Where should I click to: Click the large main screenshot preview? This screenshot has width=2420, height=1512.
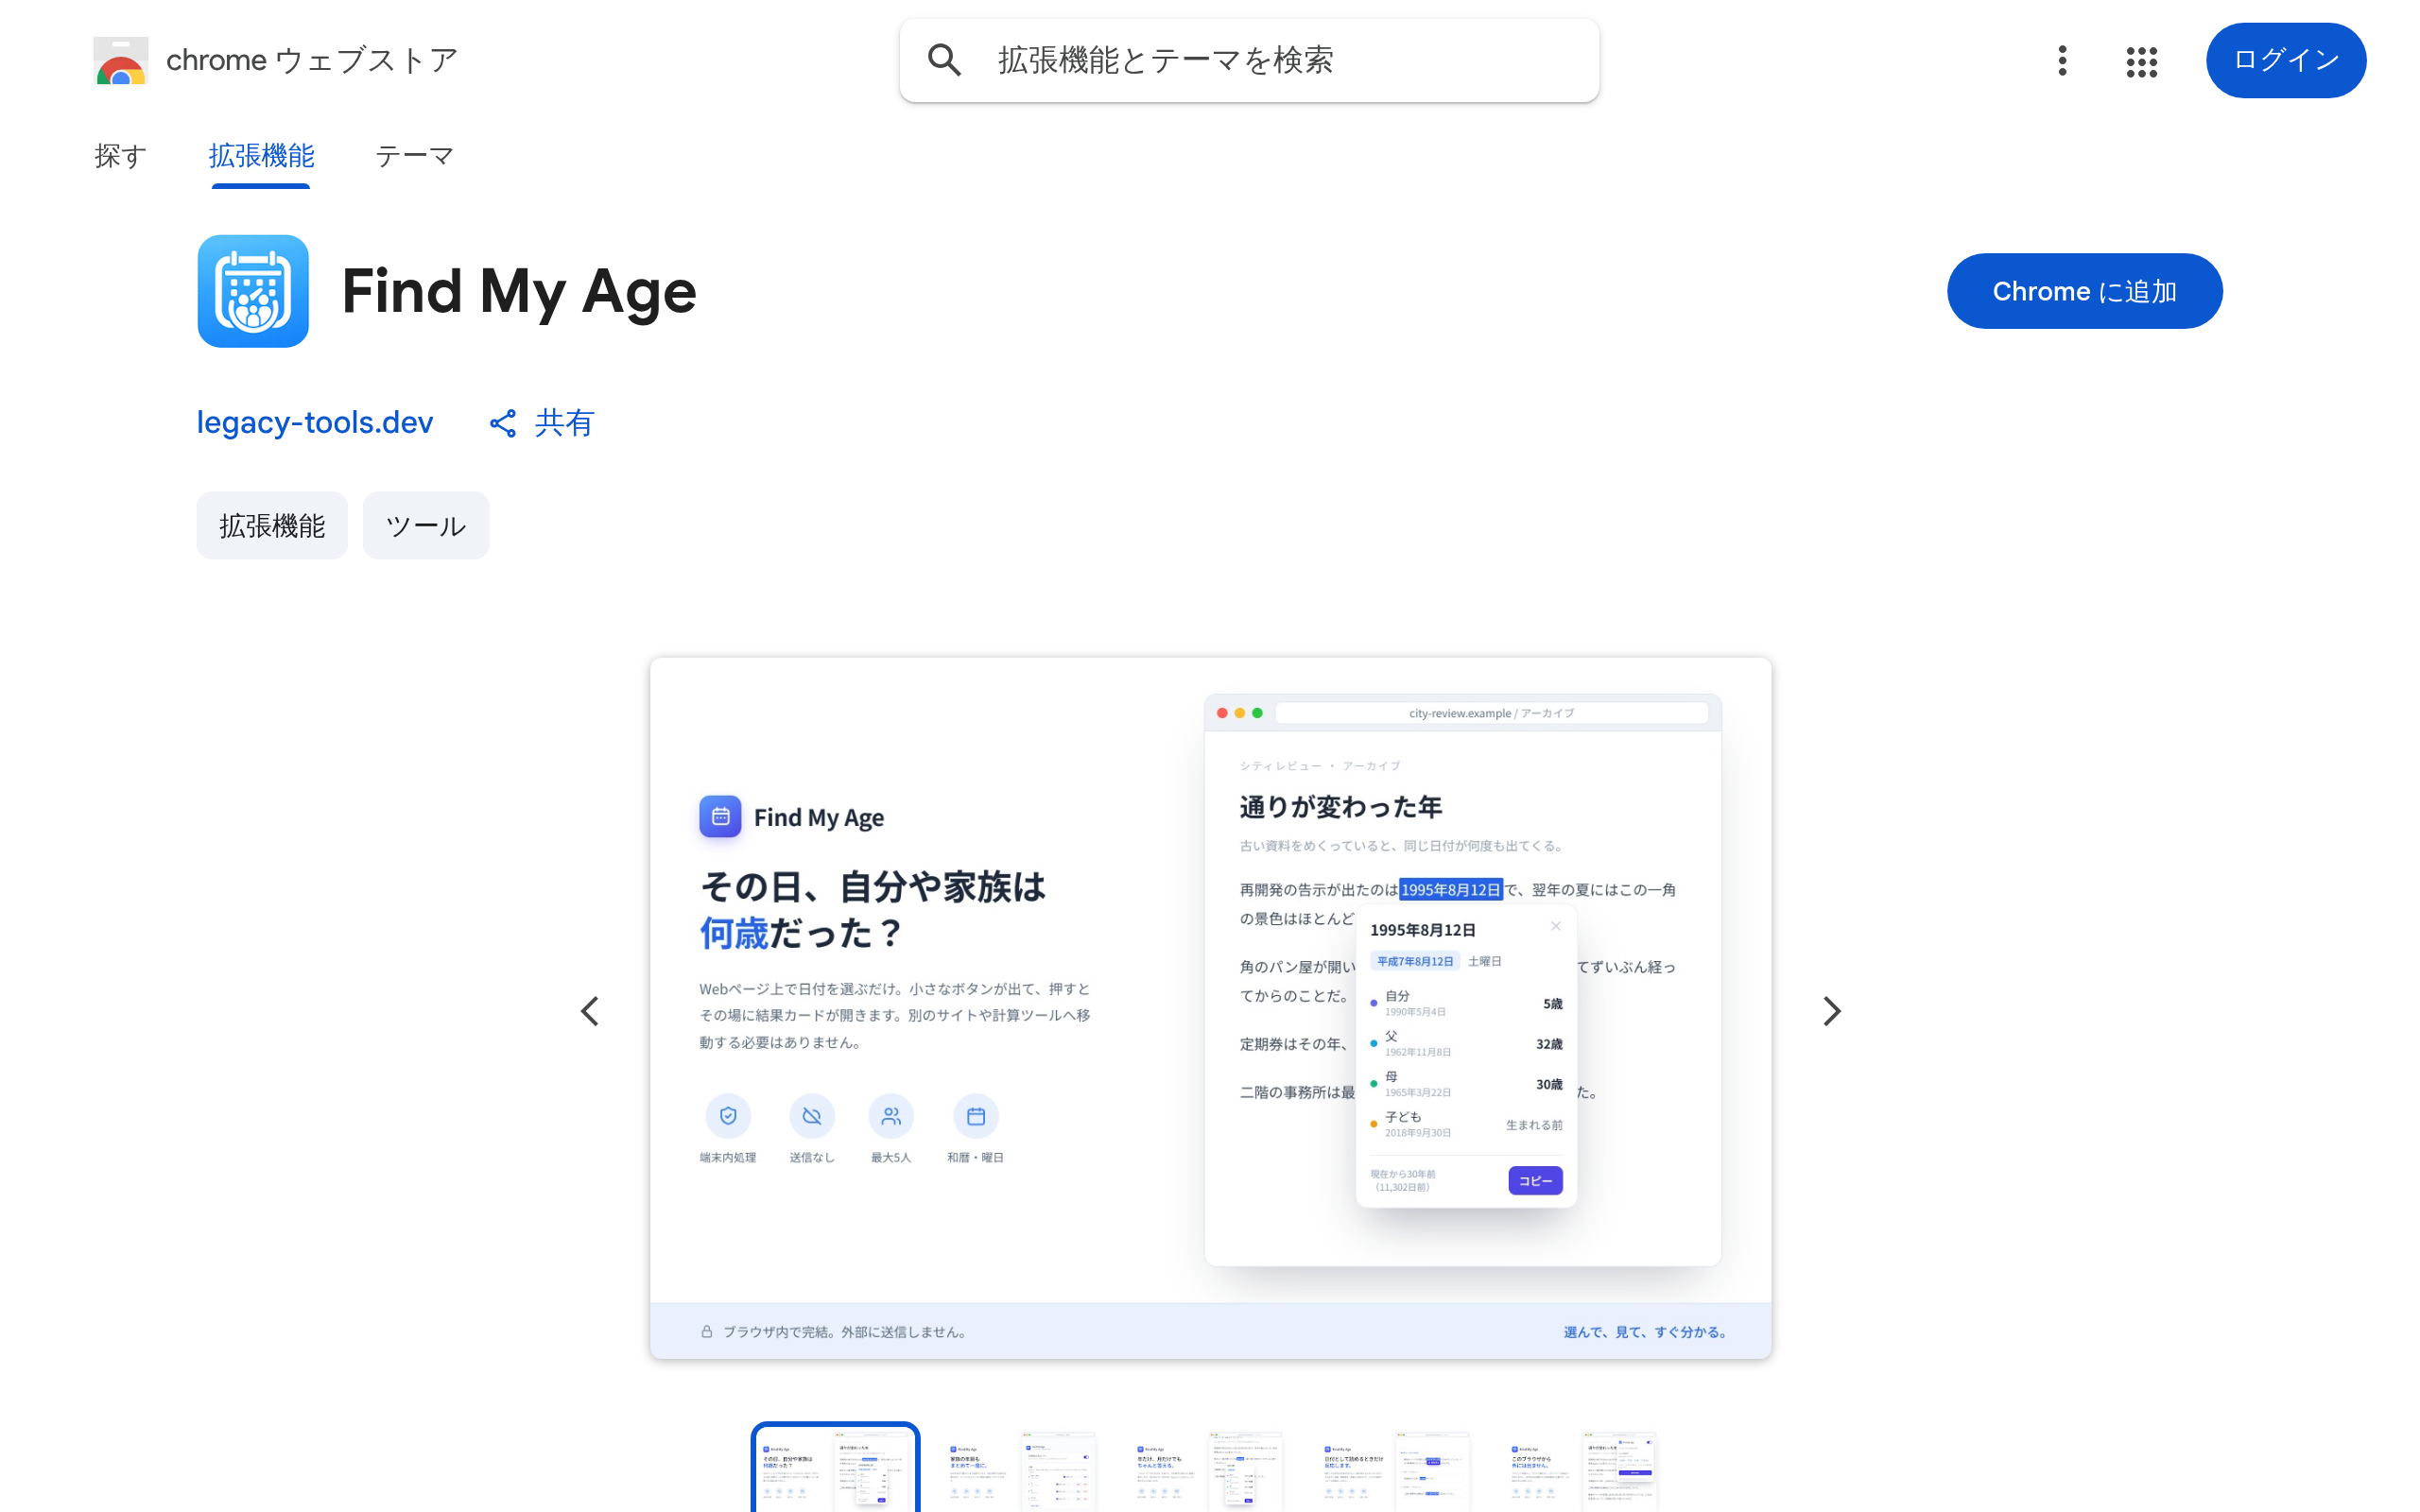coord(1210,1008)
